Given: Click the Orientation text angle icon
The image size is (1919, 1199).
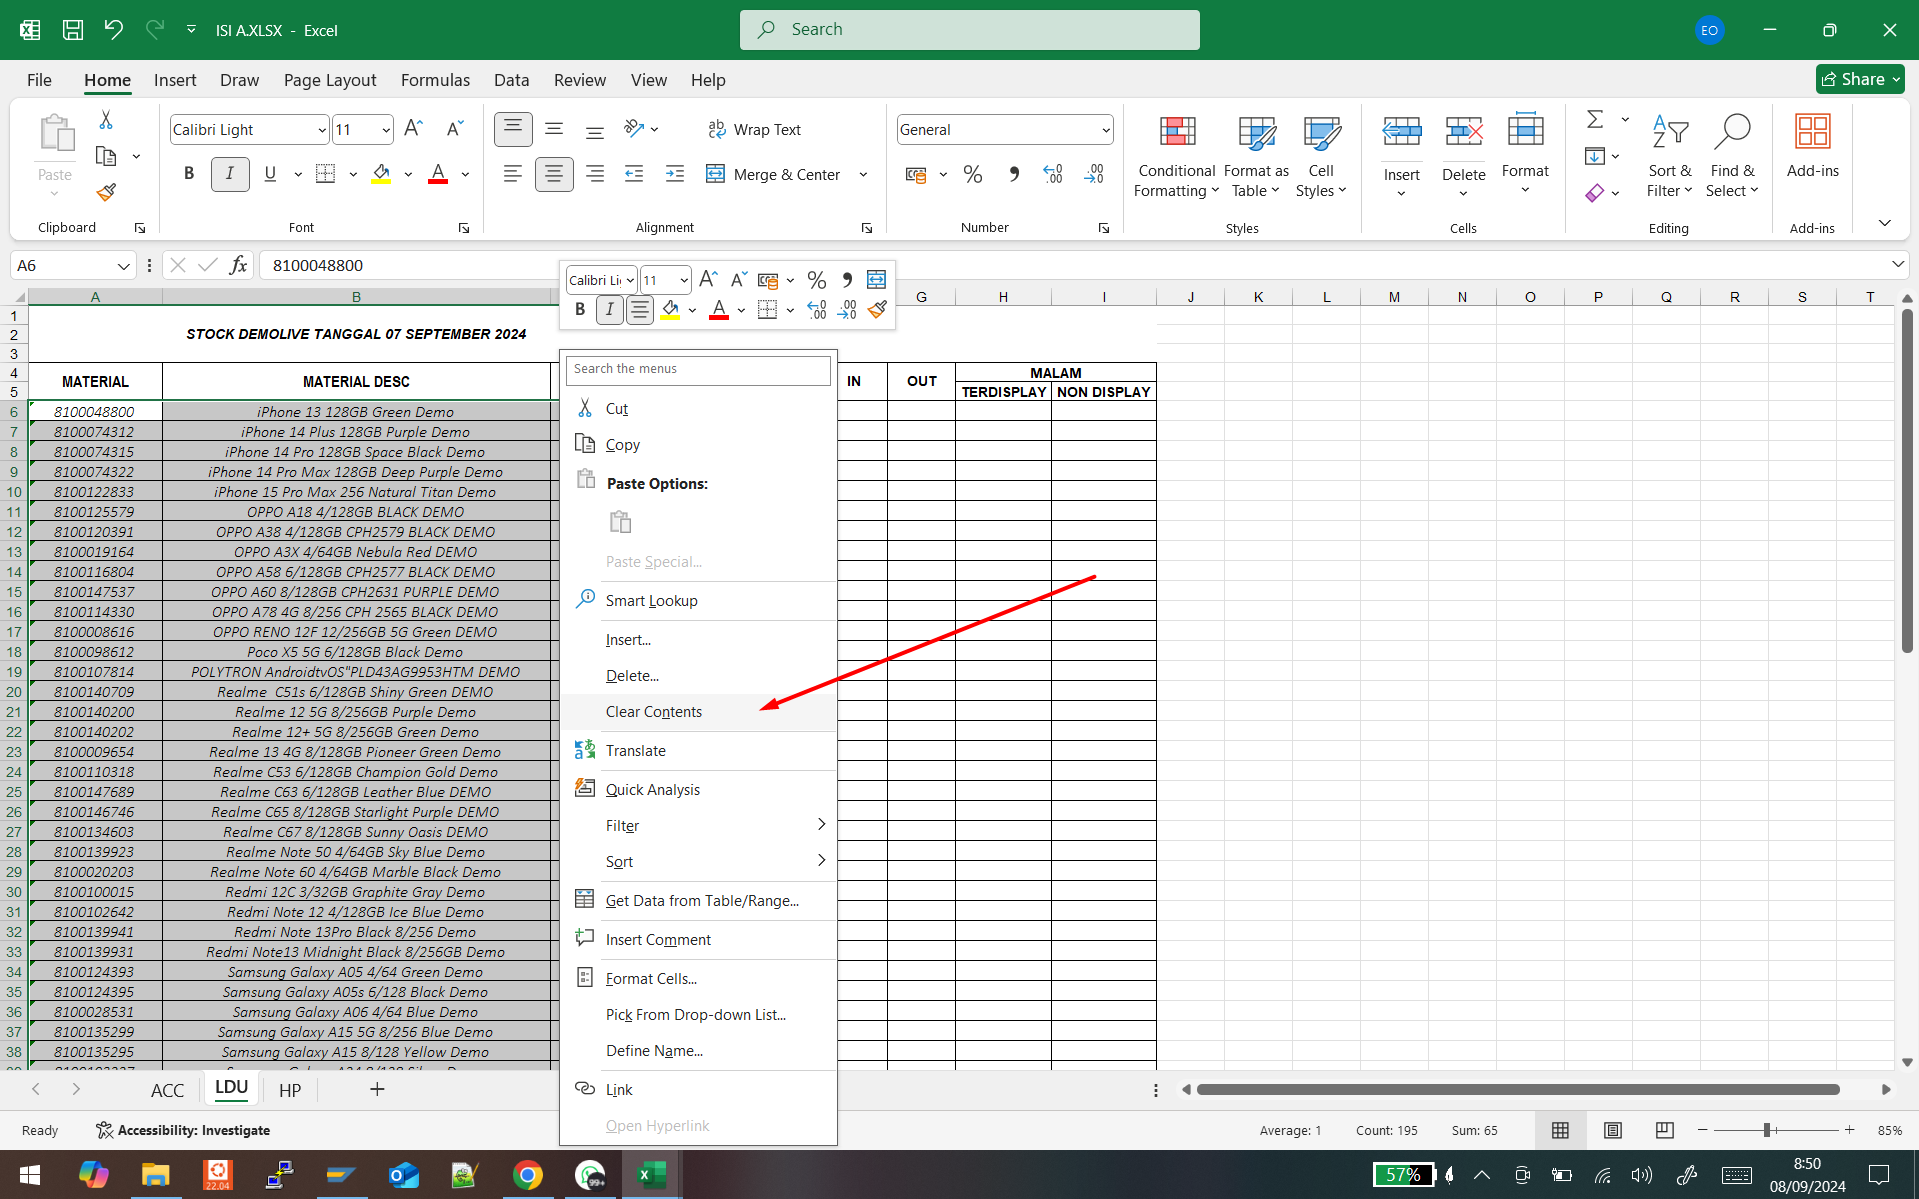Looking at the screenshot, I should pyautogui.click(x=634, y=129).
